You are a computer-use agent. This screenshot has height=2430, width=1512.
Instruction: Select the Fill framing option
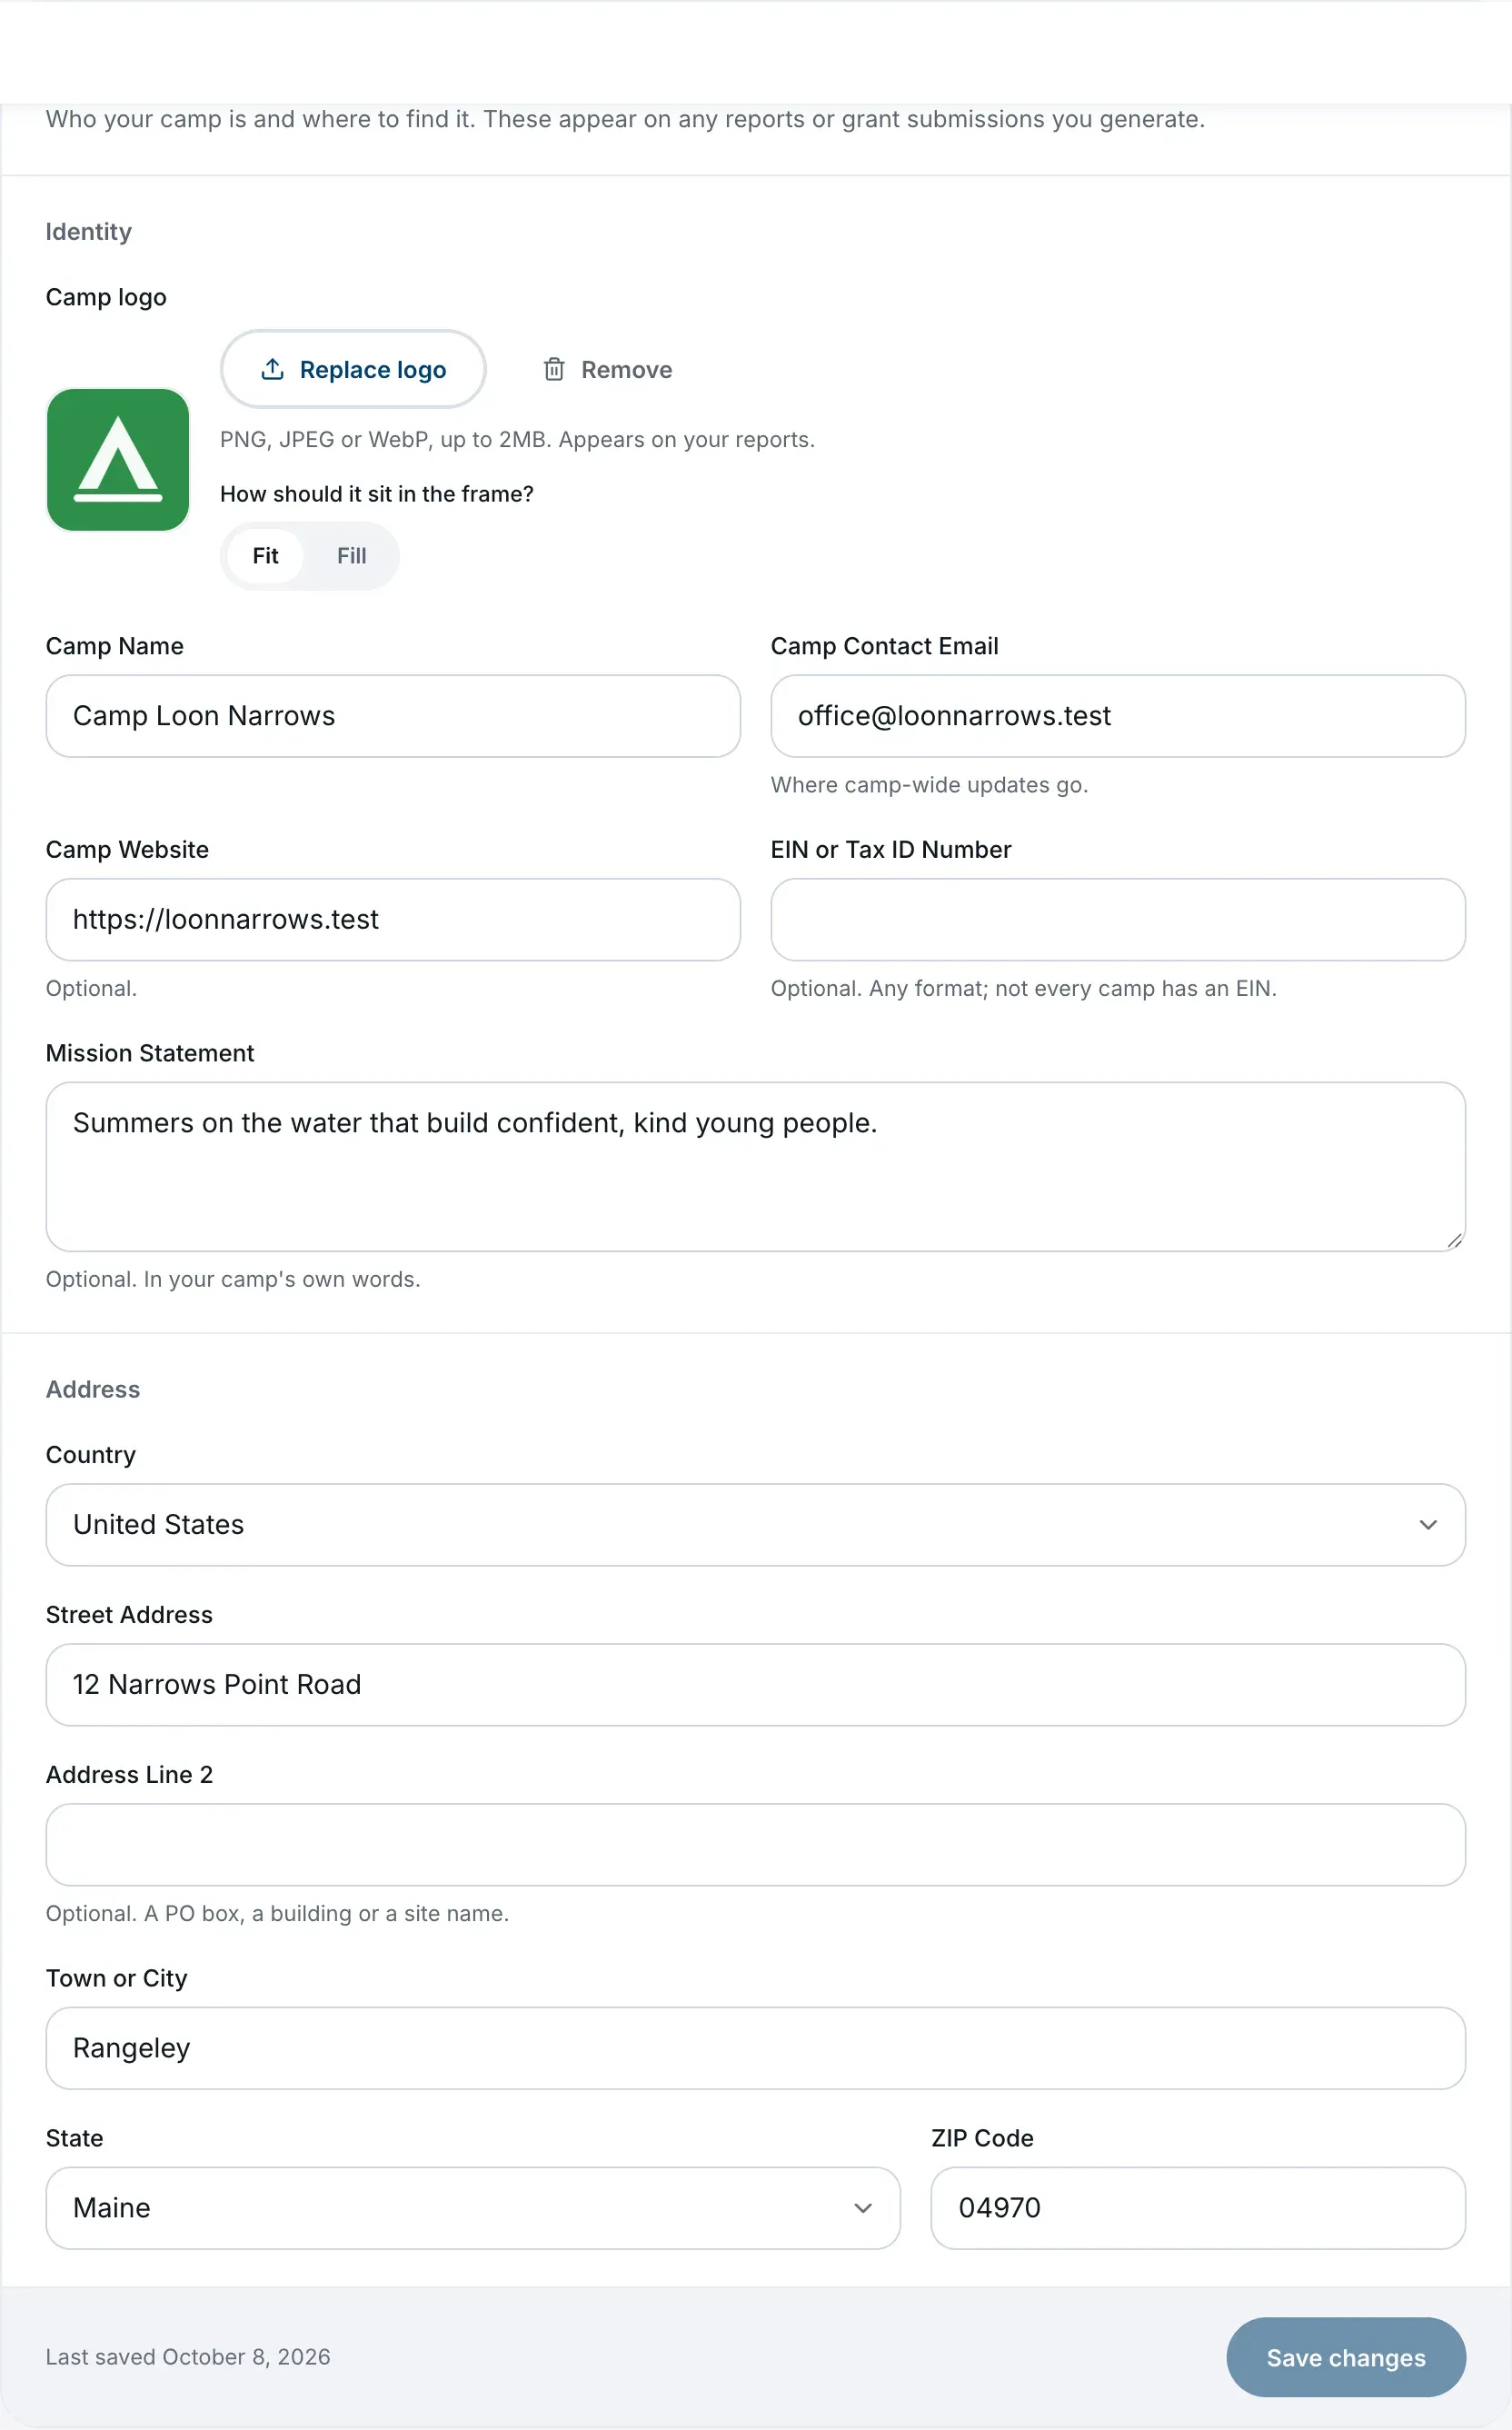pyautogui.click(x=351, y=556)
